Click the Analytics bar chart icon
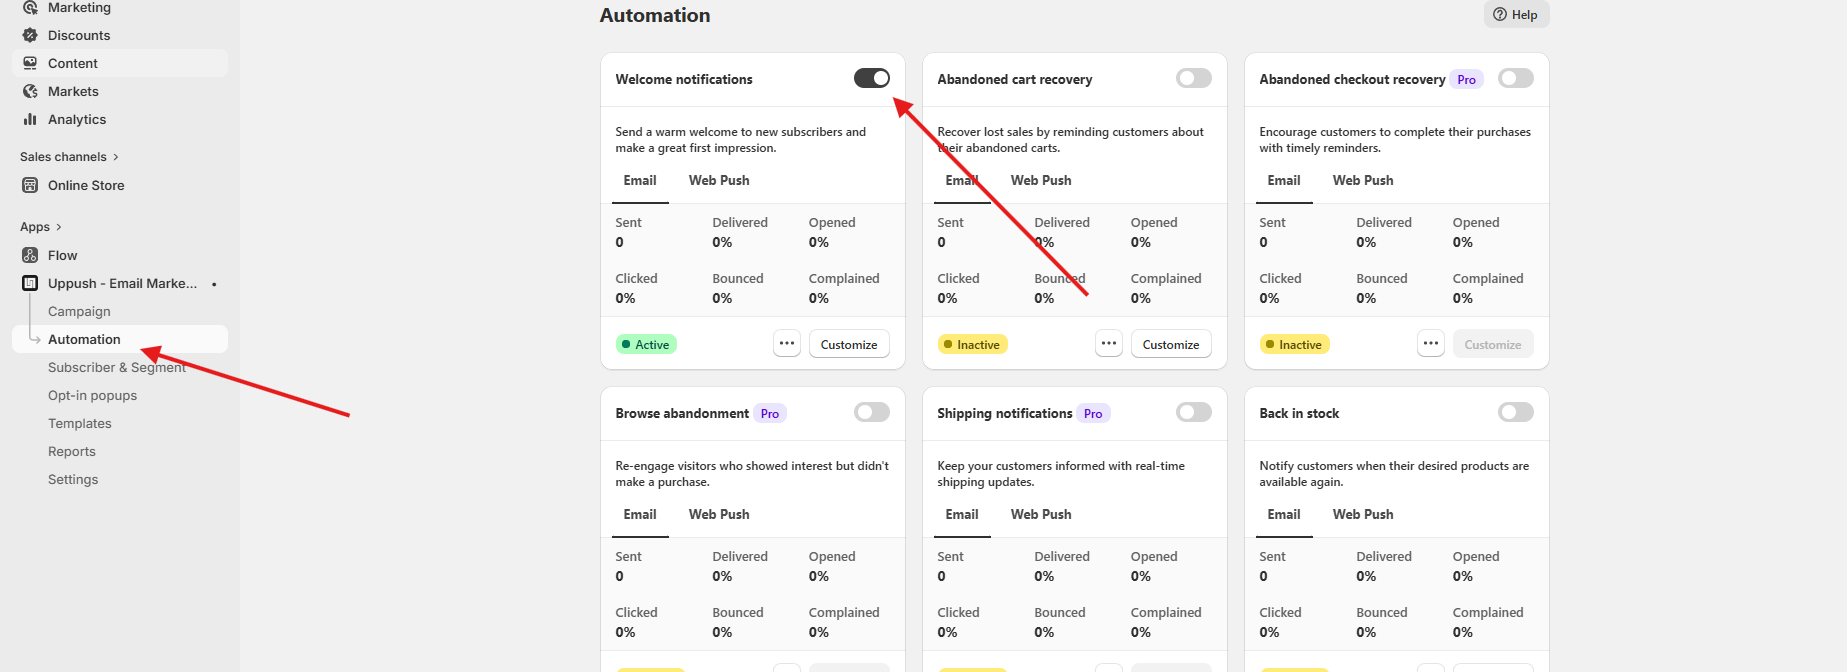1847x672 pixels. click(x=30, y=119)
